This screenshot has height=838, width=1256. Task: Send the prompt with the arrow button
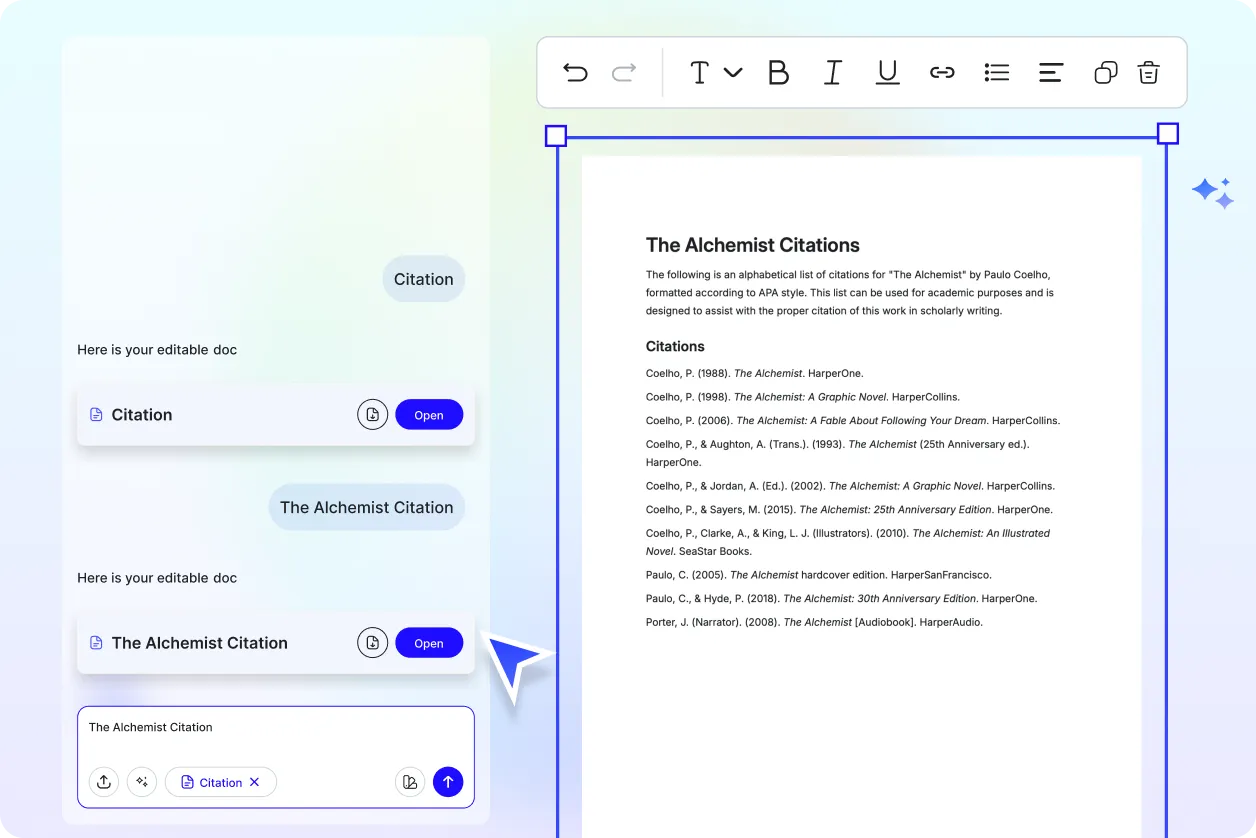click(448, 782)
